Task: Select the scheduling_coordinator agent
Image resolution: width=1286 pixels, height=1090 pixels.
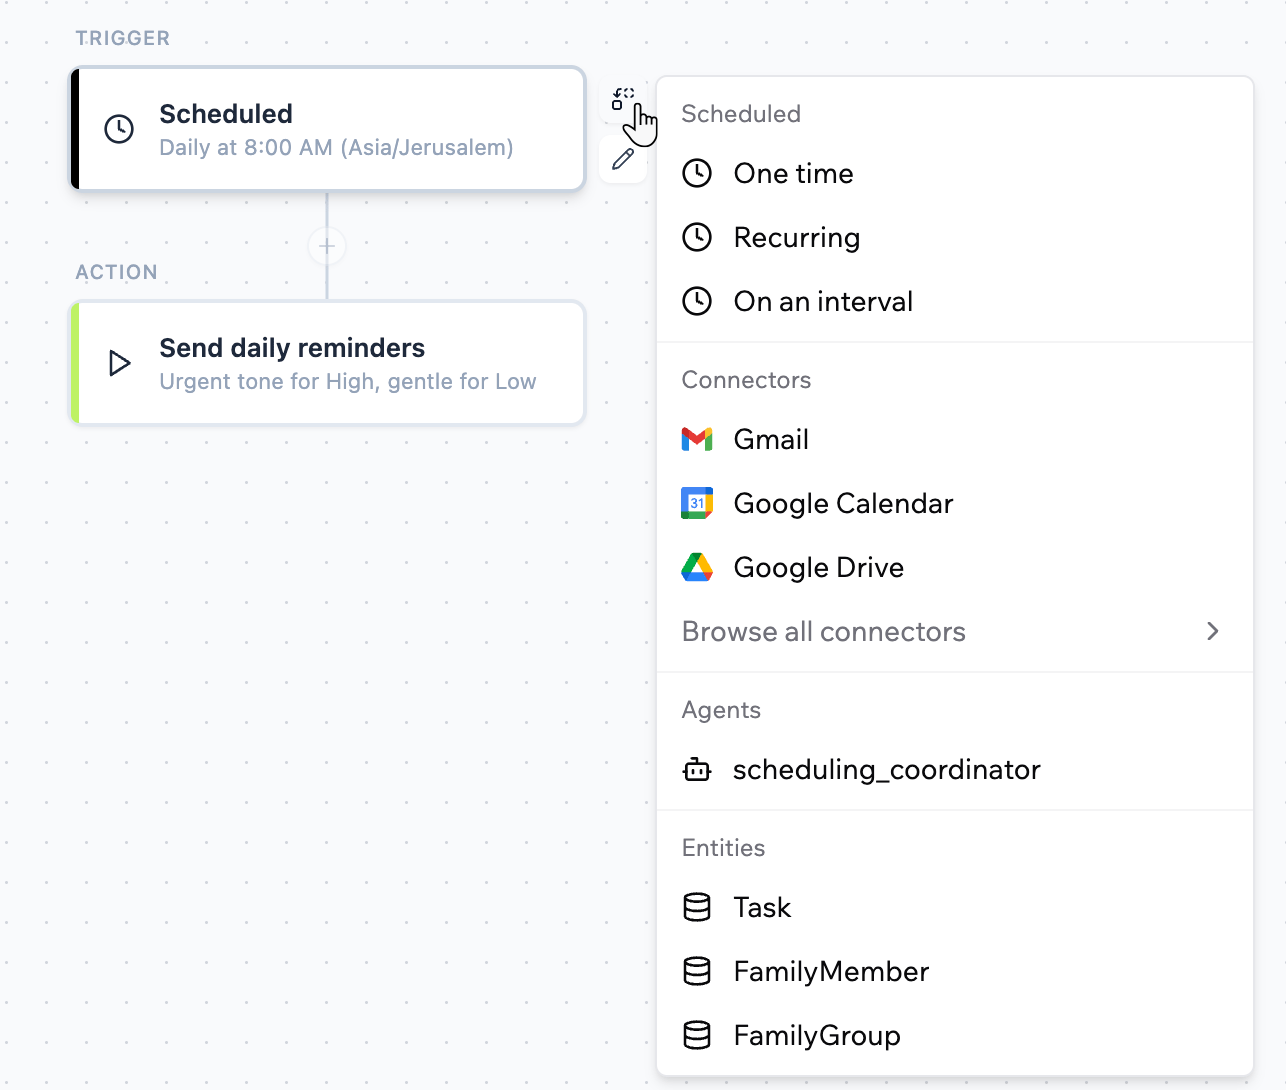Action: [955, 769]
